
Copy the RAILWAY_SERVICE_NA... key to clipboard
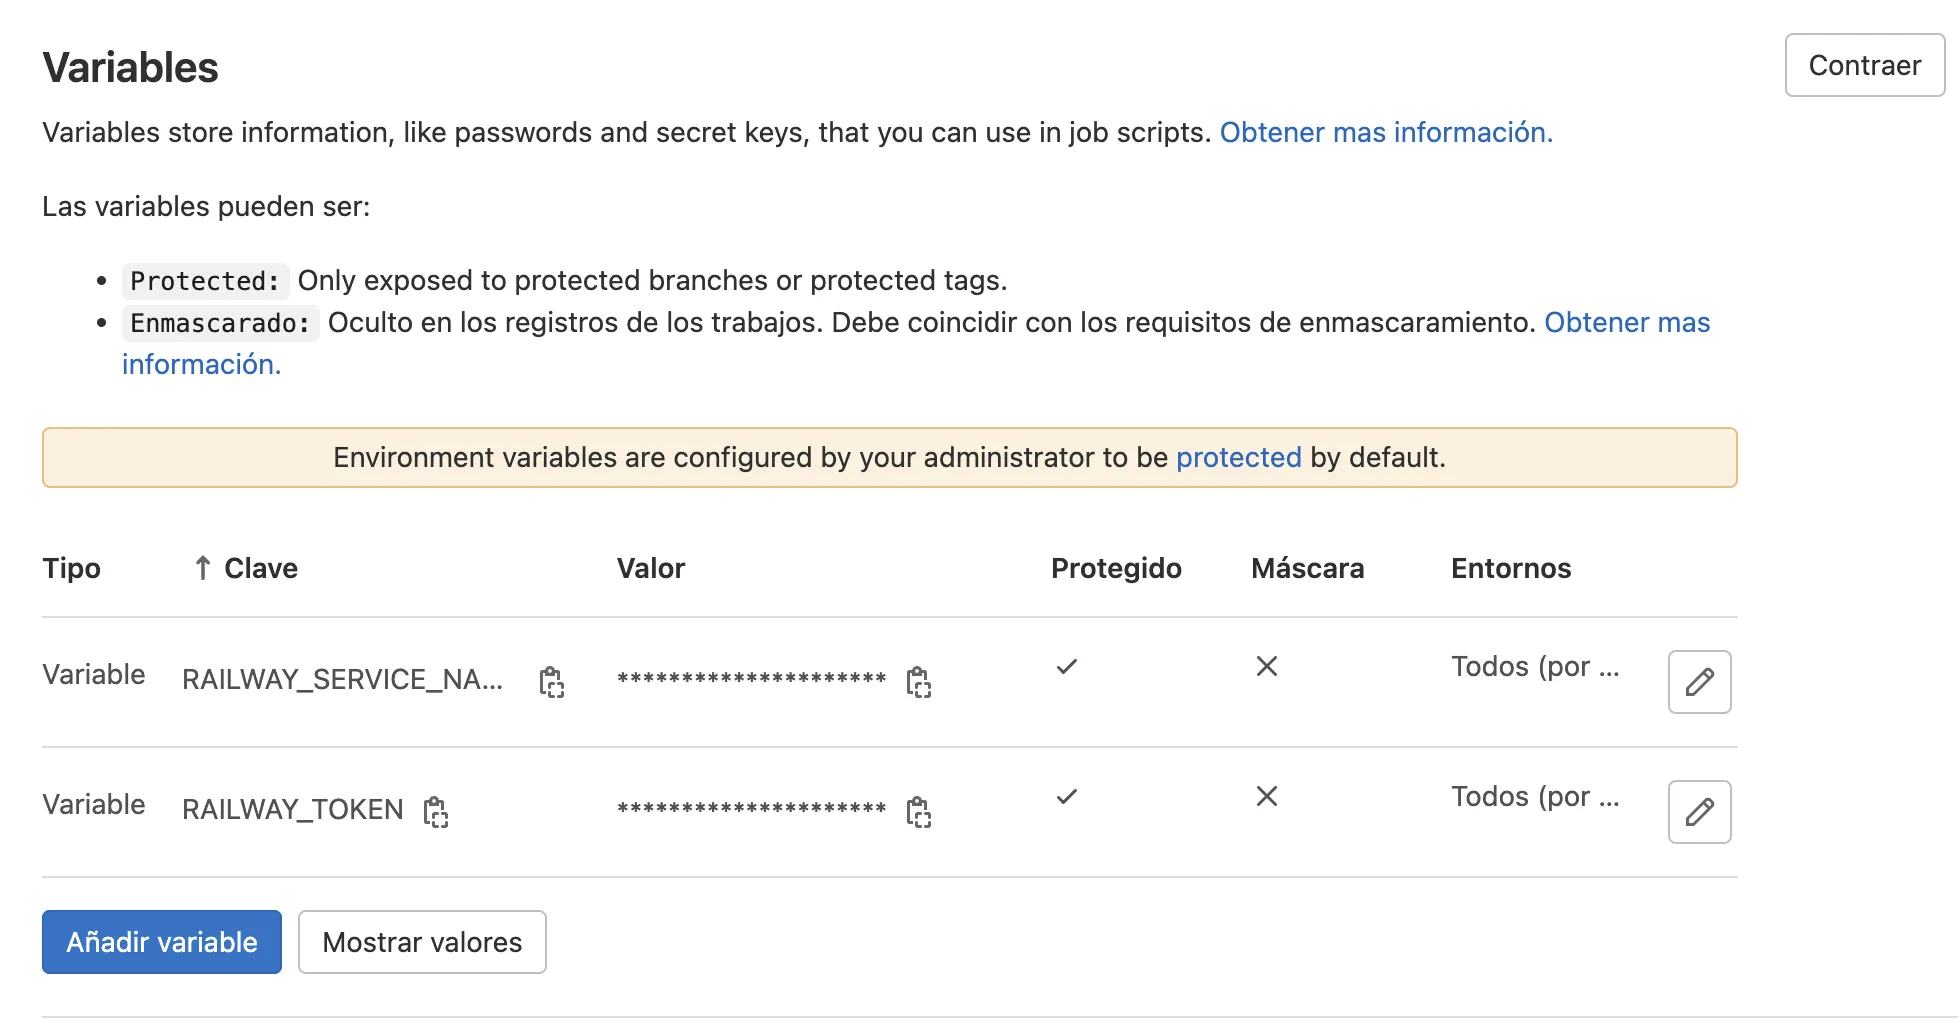coord(551,682)
